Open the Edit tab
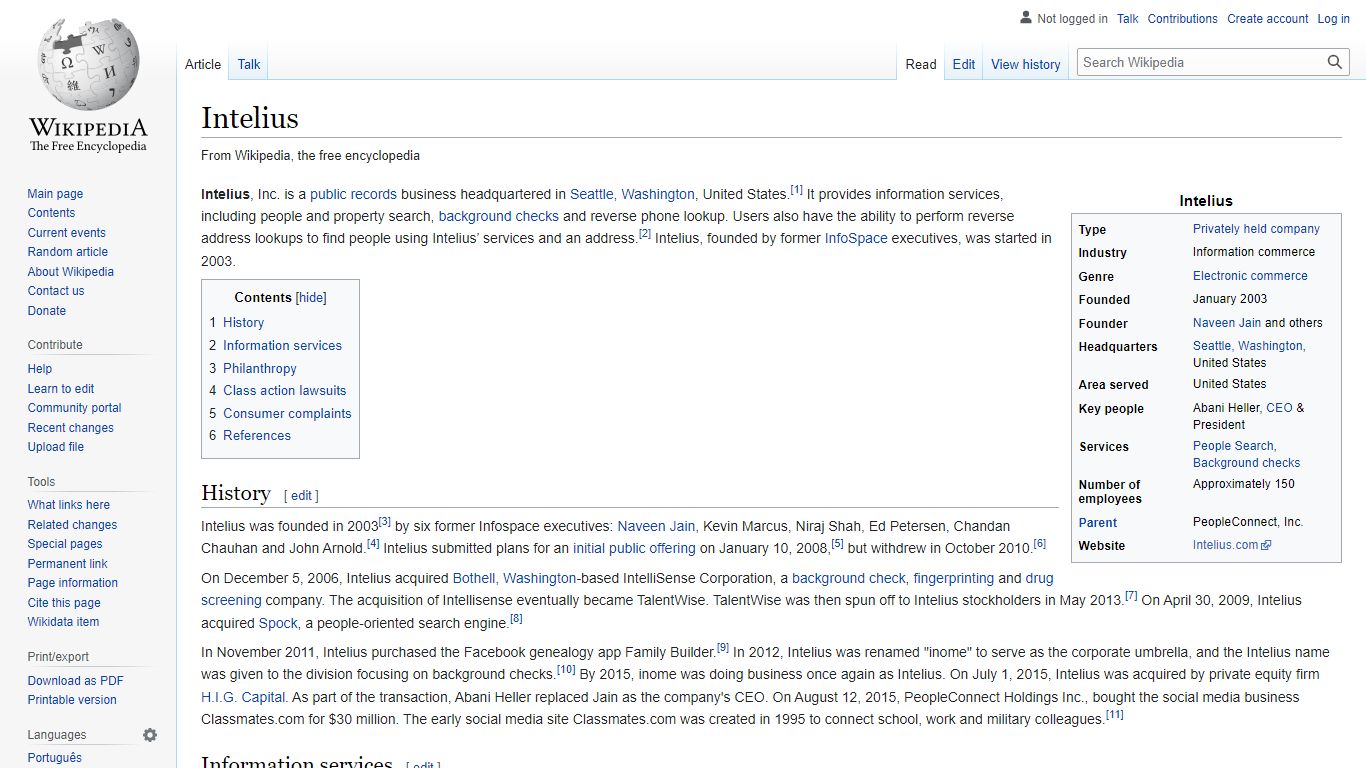This screenshot has width=1366, height=768. pyautogui.click(x=963, y=63)
